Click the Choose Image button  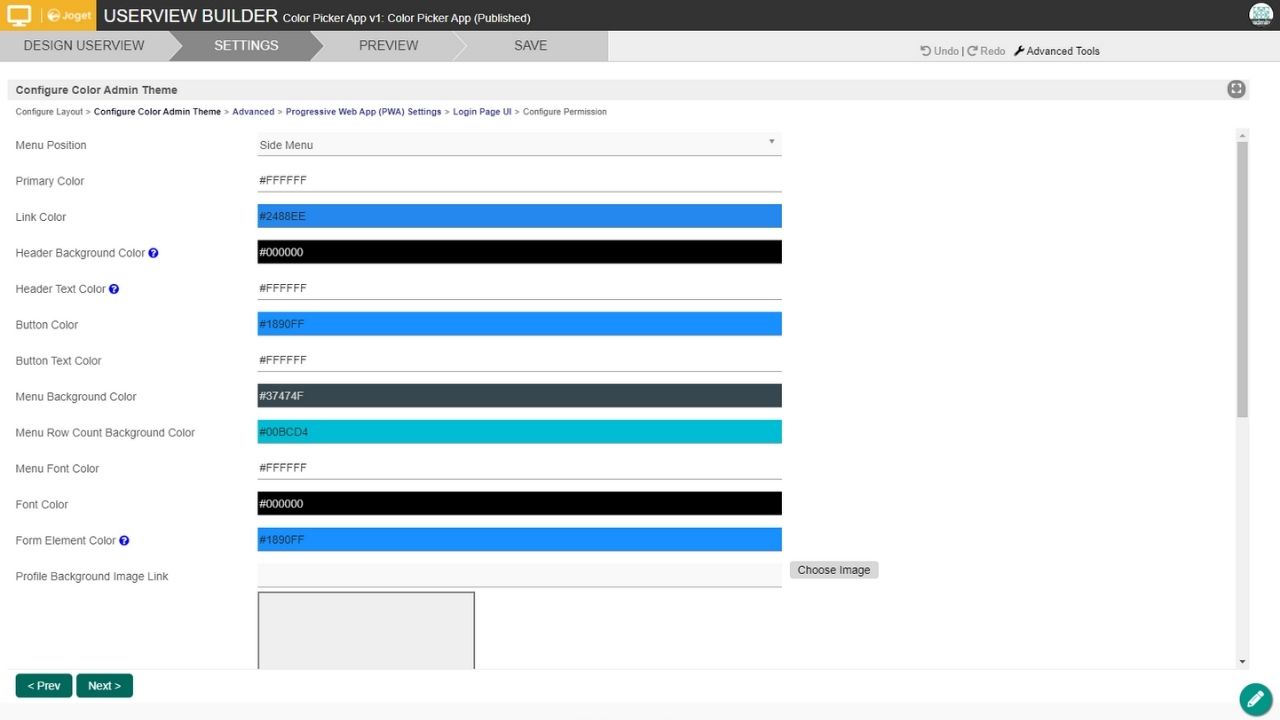pos(833,570)
